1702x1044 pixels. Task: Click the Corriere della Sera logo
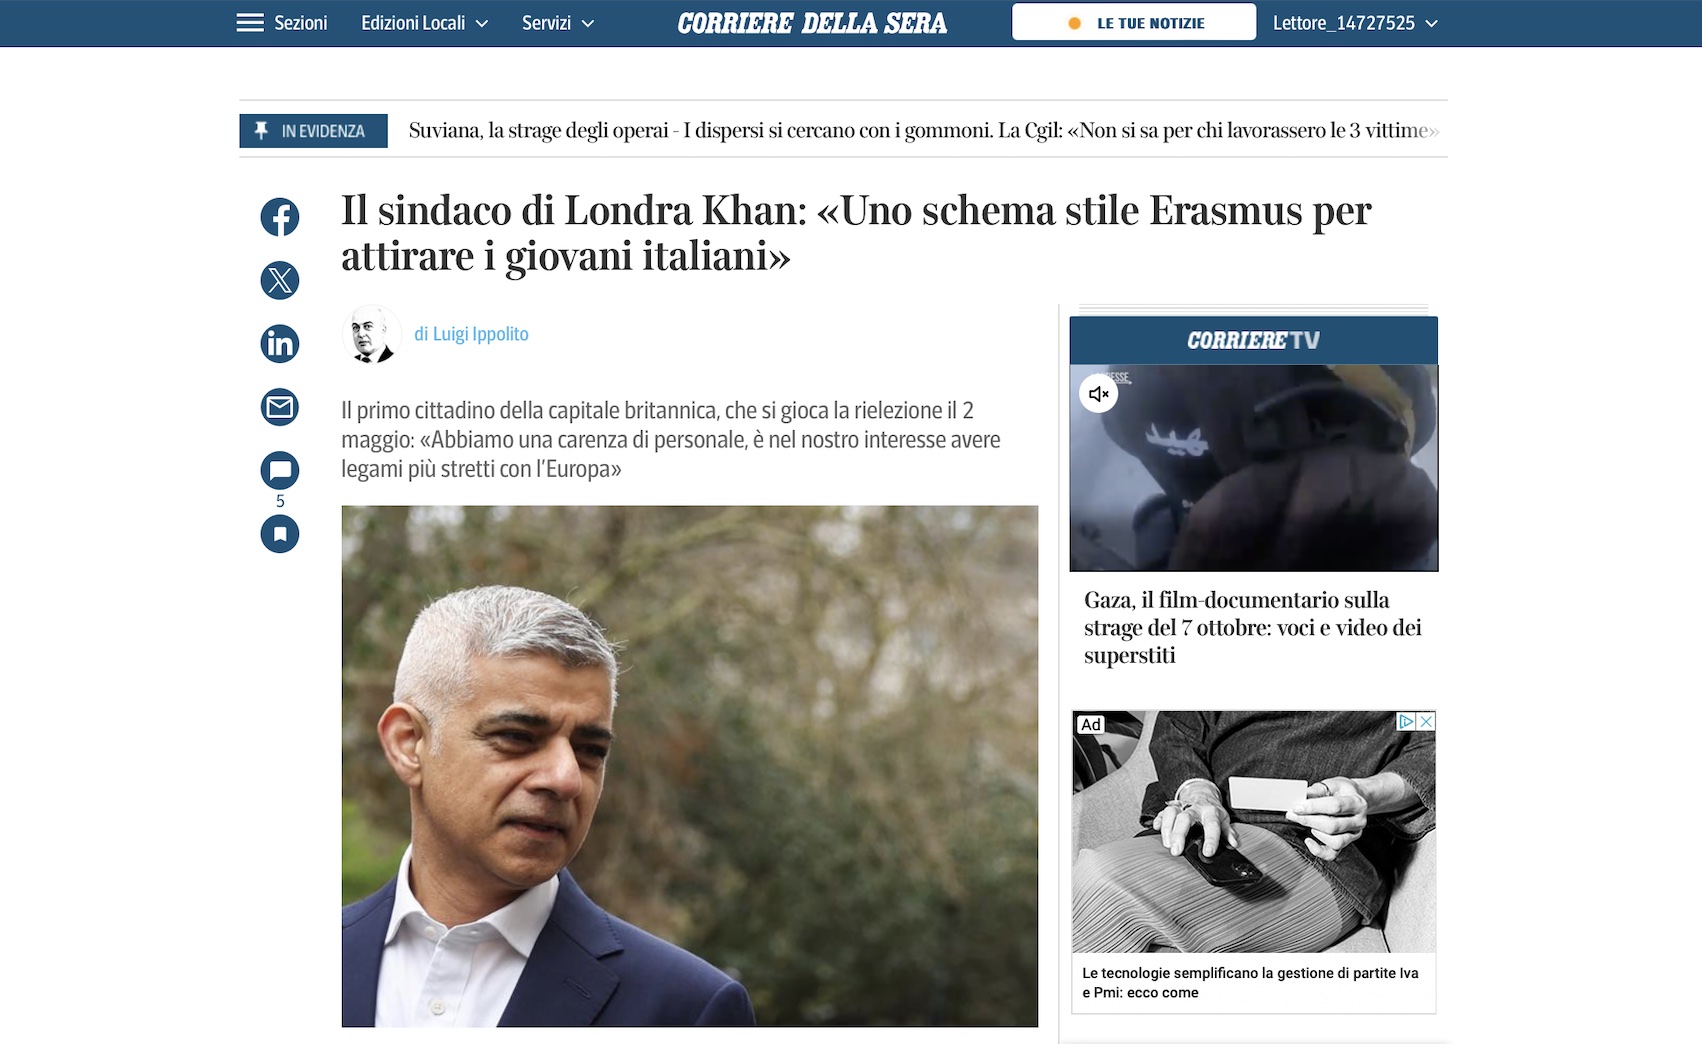click(x=812, y=23)
